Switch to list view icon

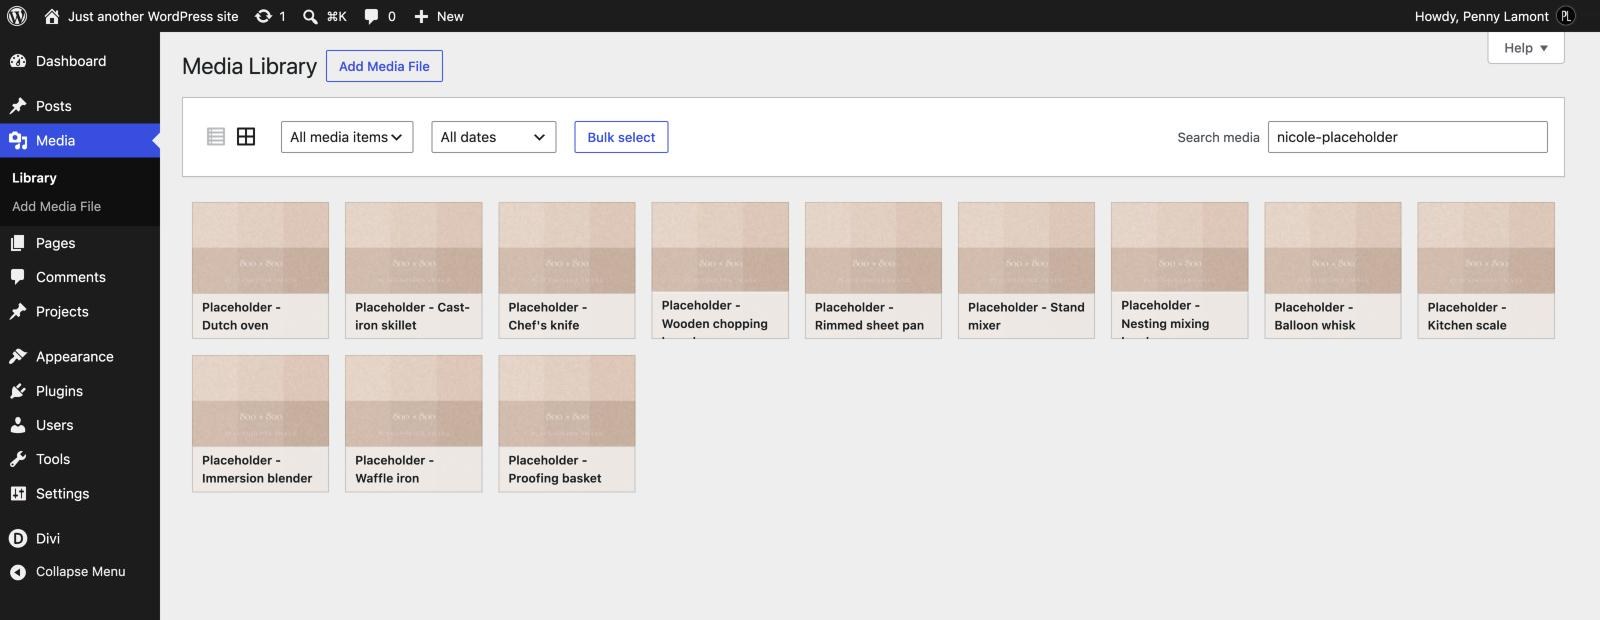[x=215, y=137]
